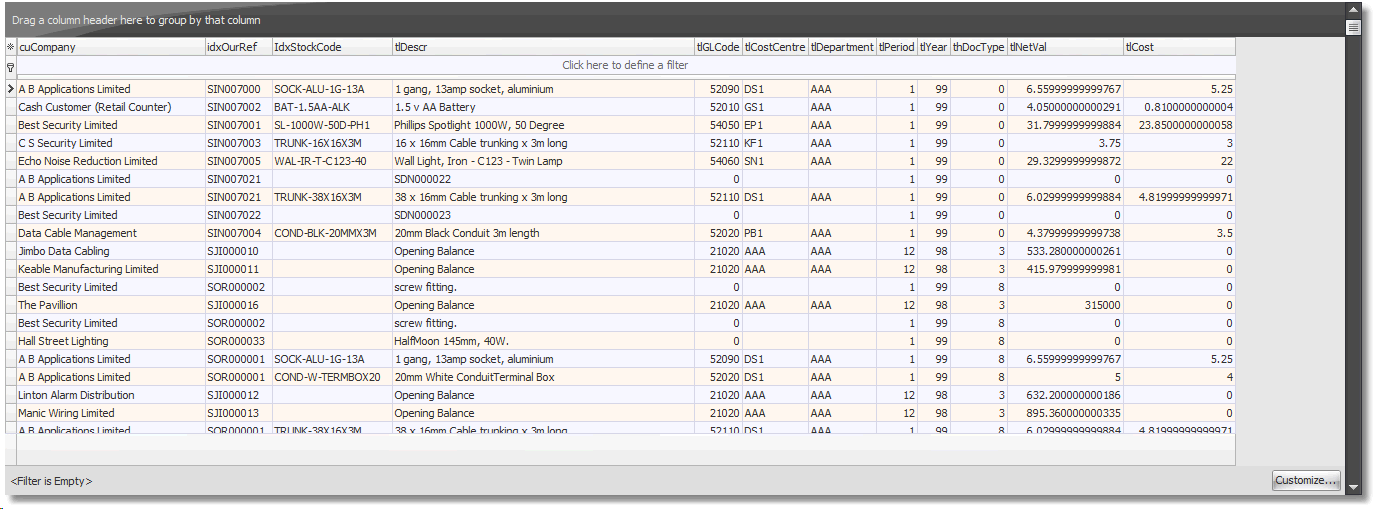Open the column chooser asterisk icon
The image size is (1373, 509).
[x=10, y=47]
